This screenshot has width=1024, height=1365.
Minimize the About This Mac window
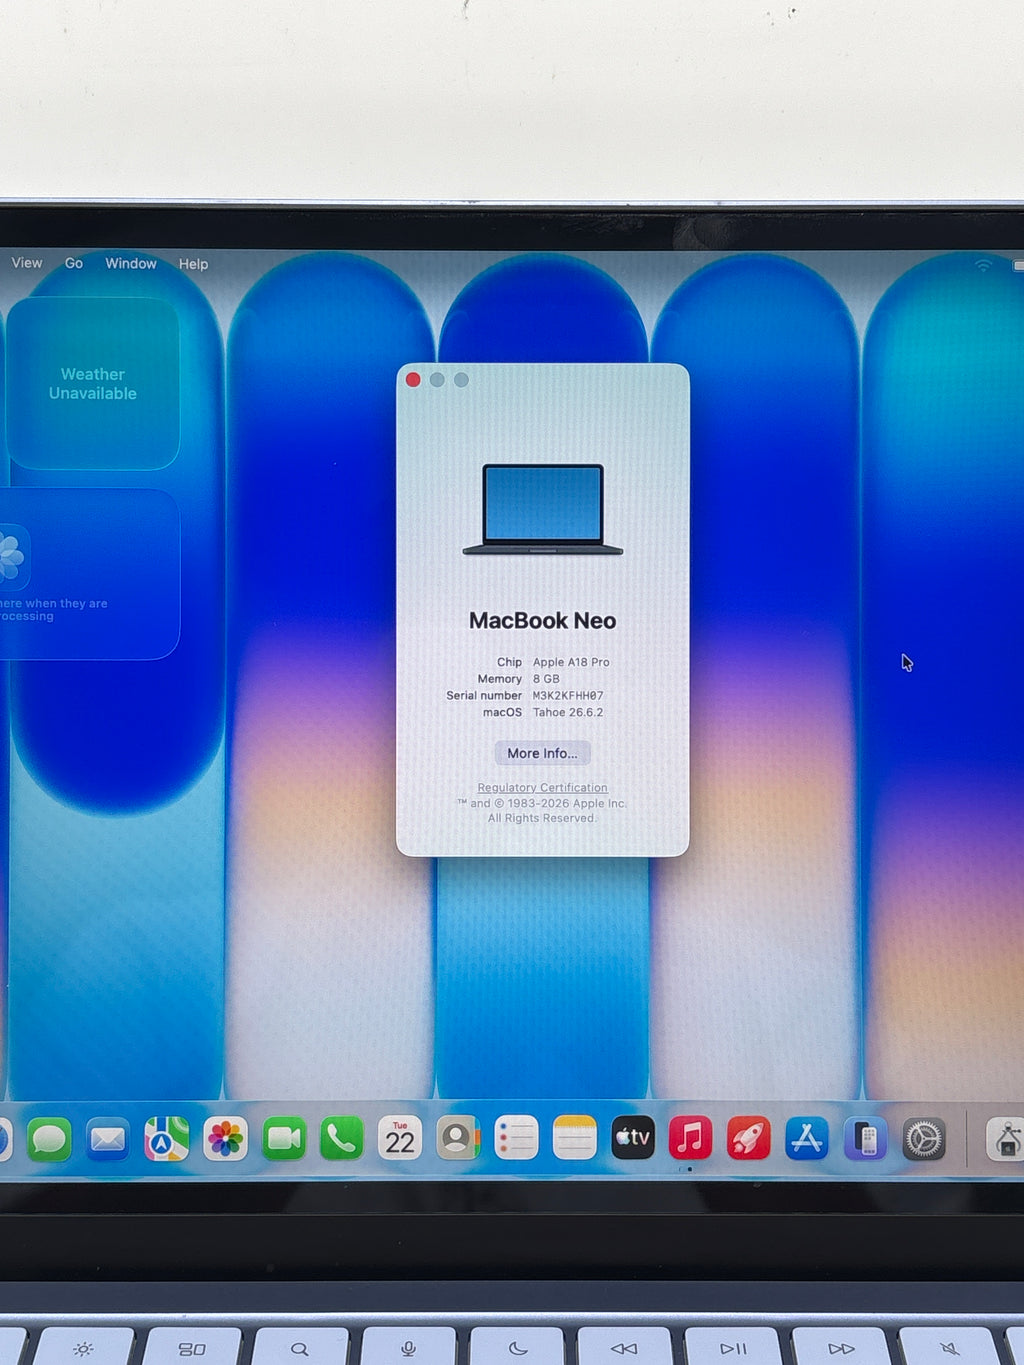437,380
